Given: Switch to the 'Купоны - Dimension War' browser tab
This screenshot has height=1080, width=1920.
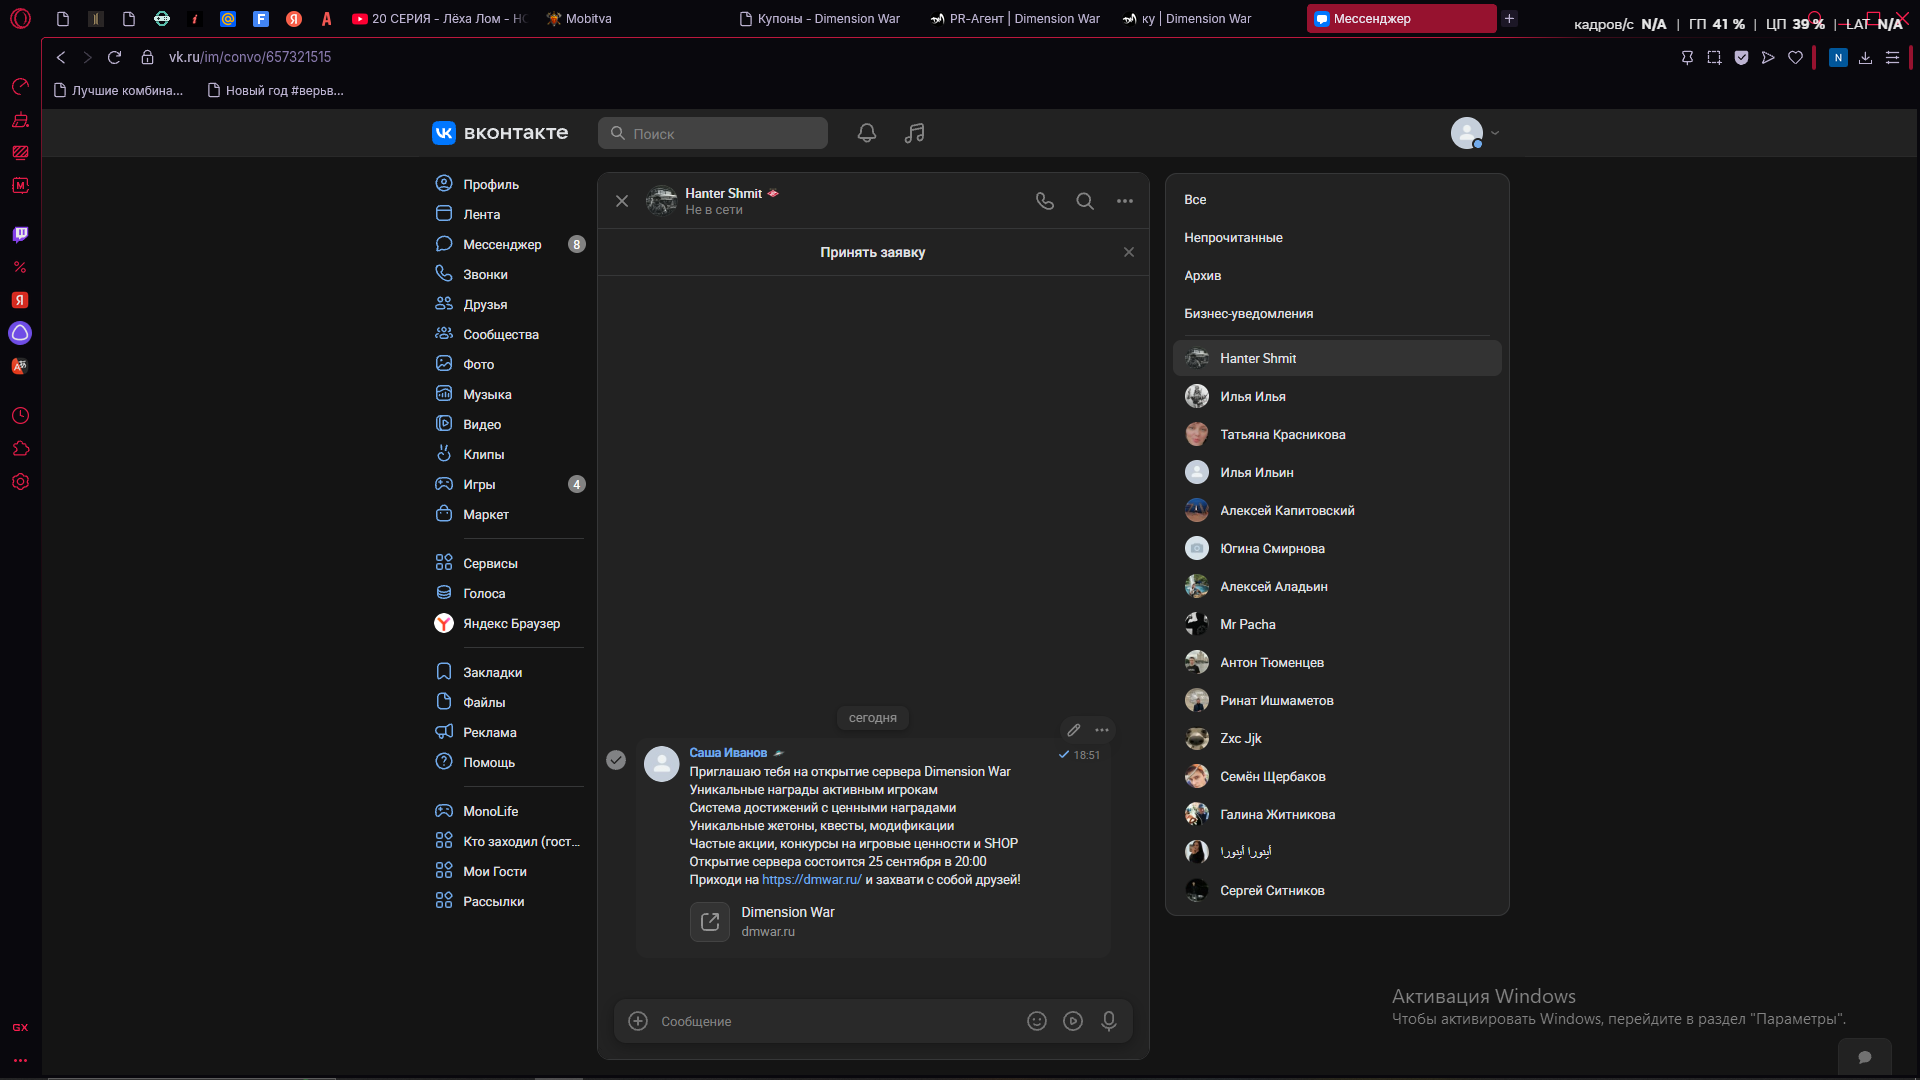Looking at the screenshot, I should tap(820, 18).
